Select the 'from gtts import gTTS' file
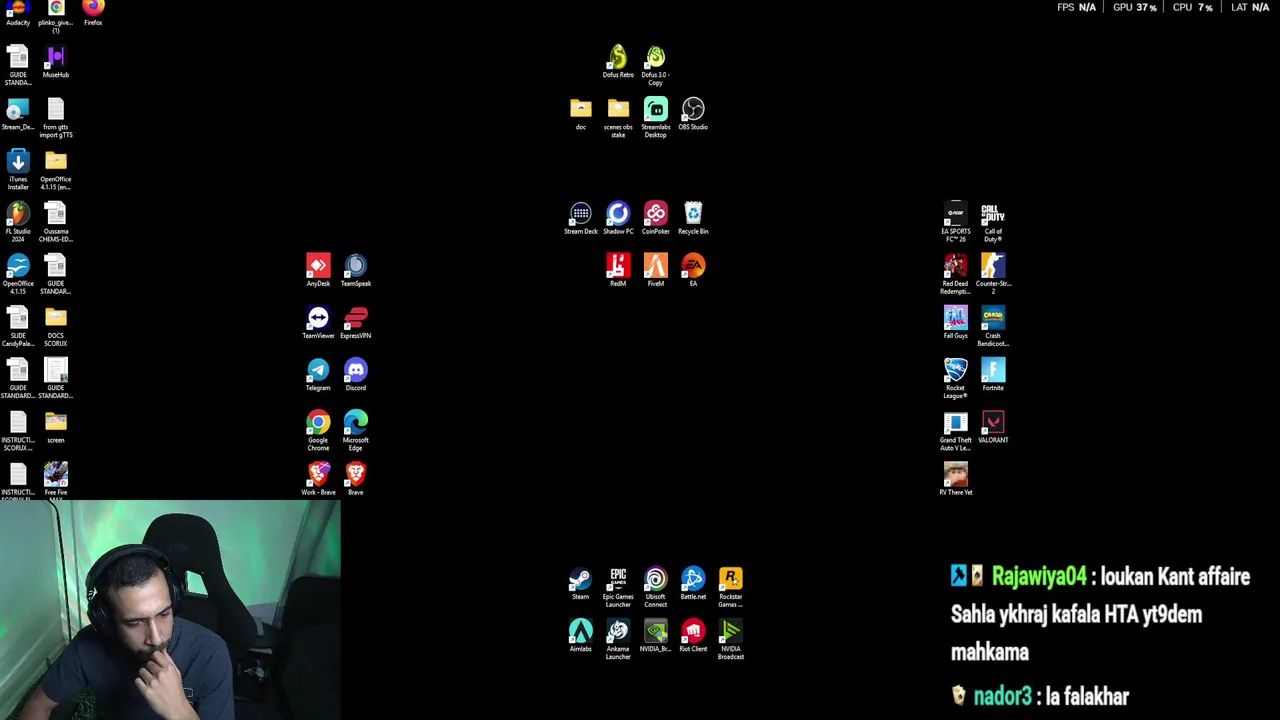 coord(56,118)
